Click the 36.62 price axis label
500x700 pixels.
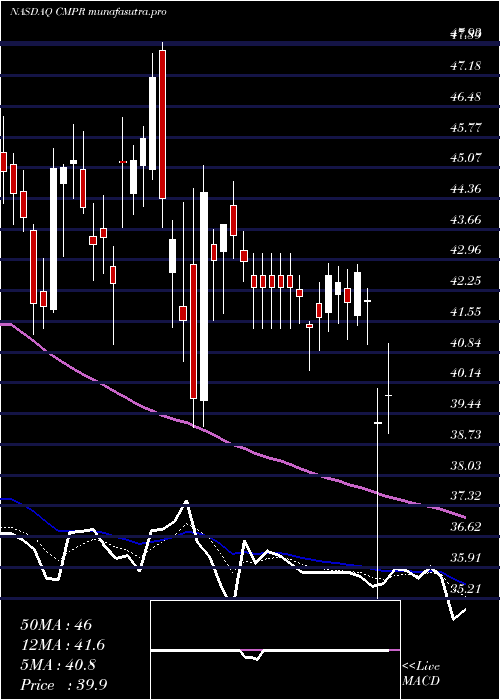point(466,526)
